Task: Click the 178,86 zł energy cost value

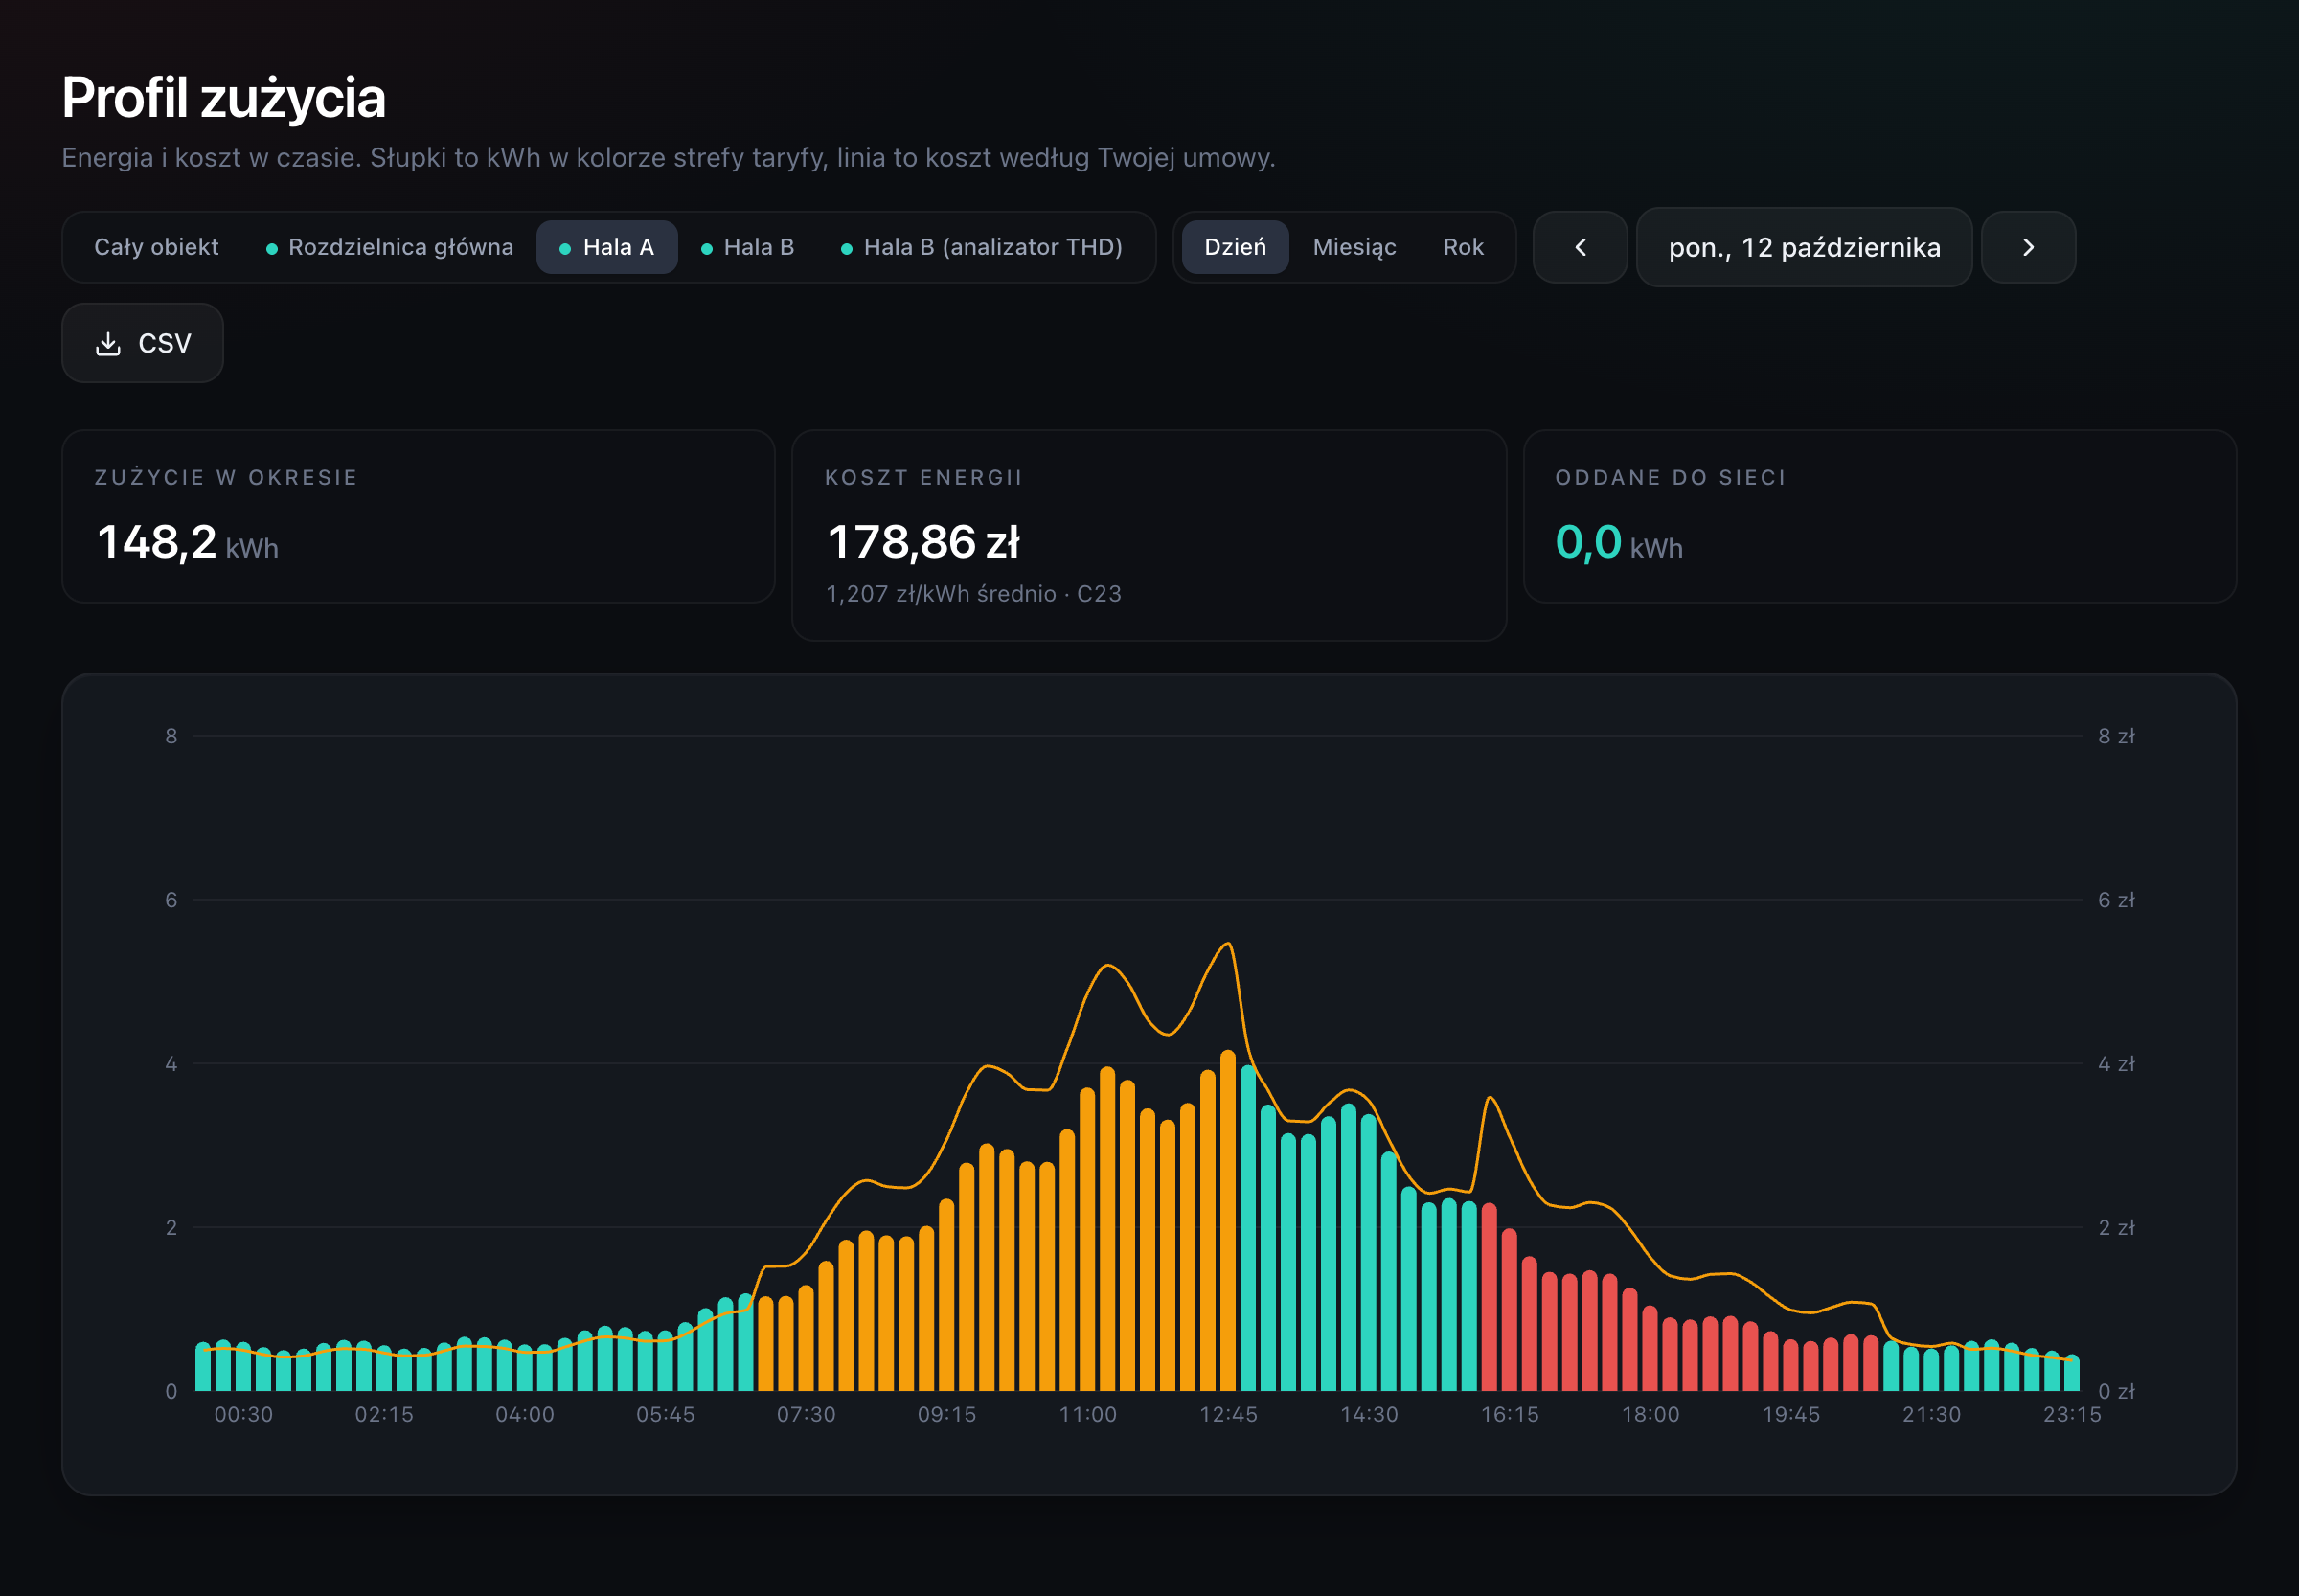Action: pyautogui.click(x=922, y=542)
